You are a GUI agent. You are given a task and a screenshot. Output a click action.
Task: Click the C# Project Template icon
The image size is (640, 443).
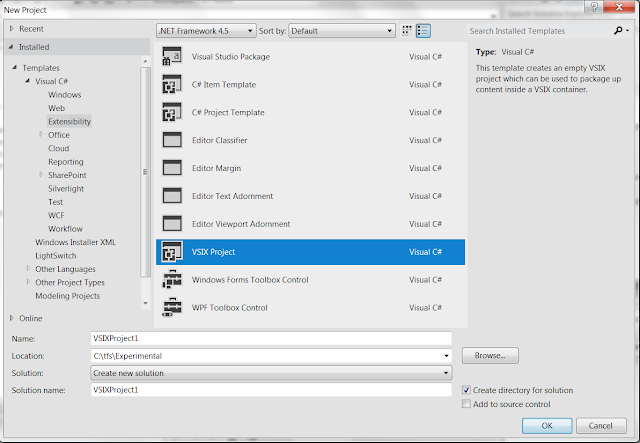(172, 112)
